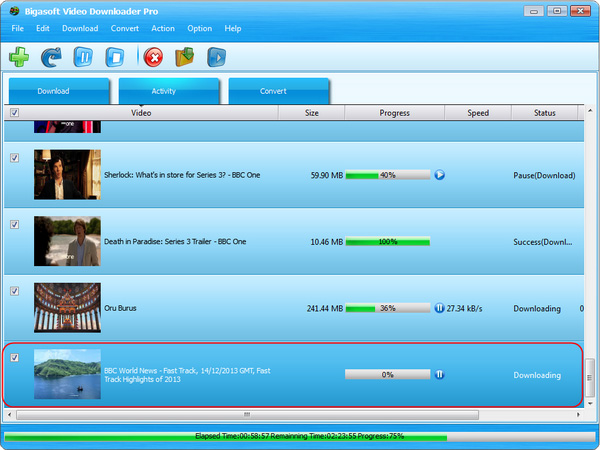Open the Action menu

(x=163, y=28)
